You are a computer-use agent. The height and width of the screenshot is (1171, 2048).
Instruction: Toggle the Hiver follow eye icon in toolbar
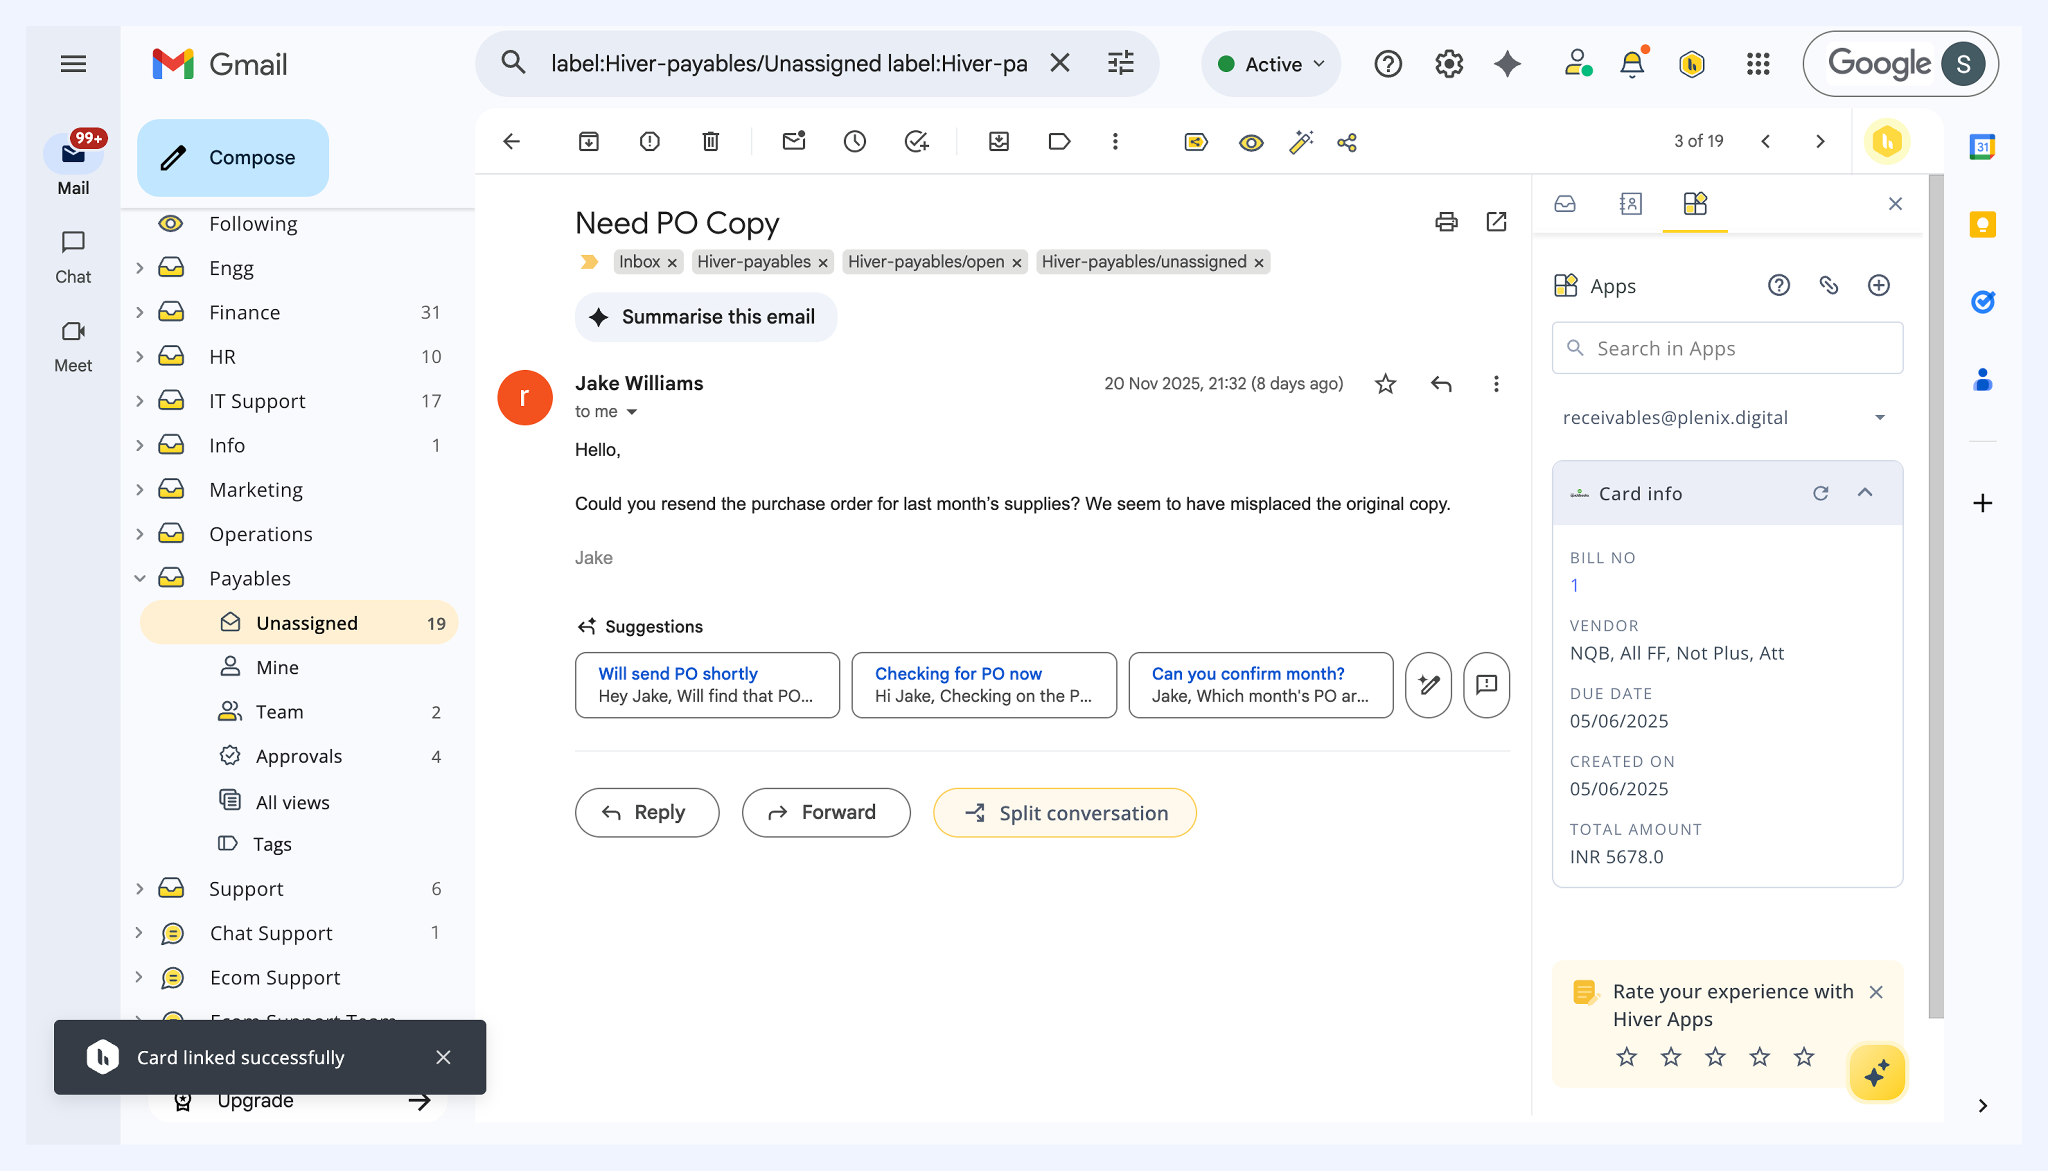click(1250, 142)
